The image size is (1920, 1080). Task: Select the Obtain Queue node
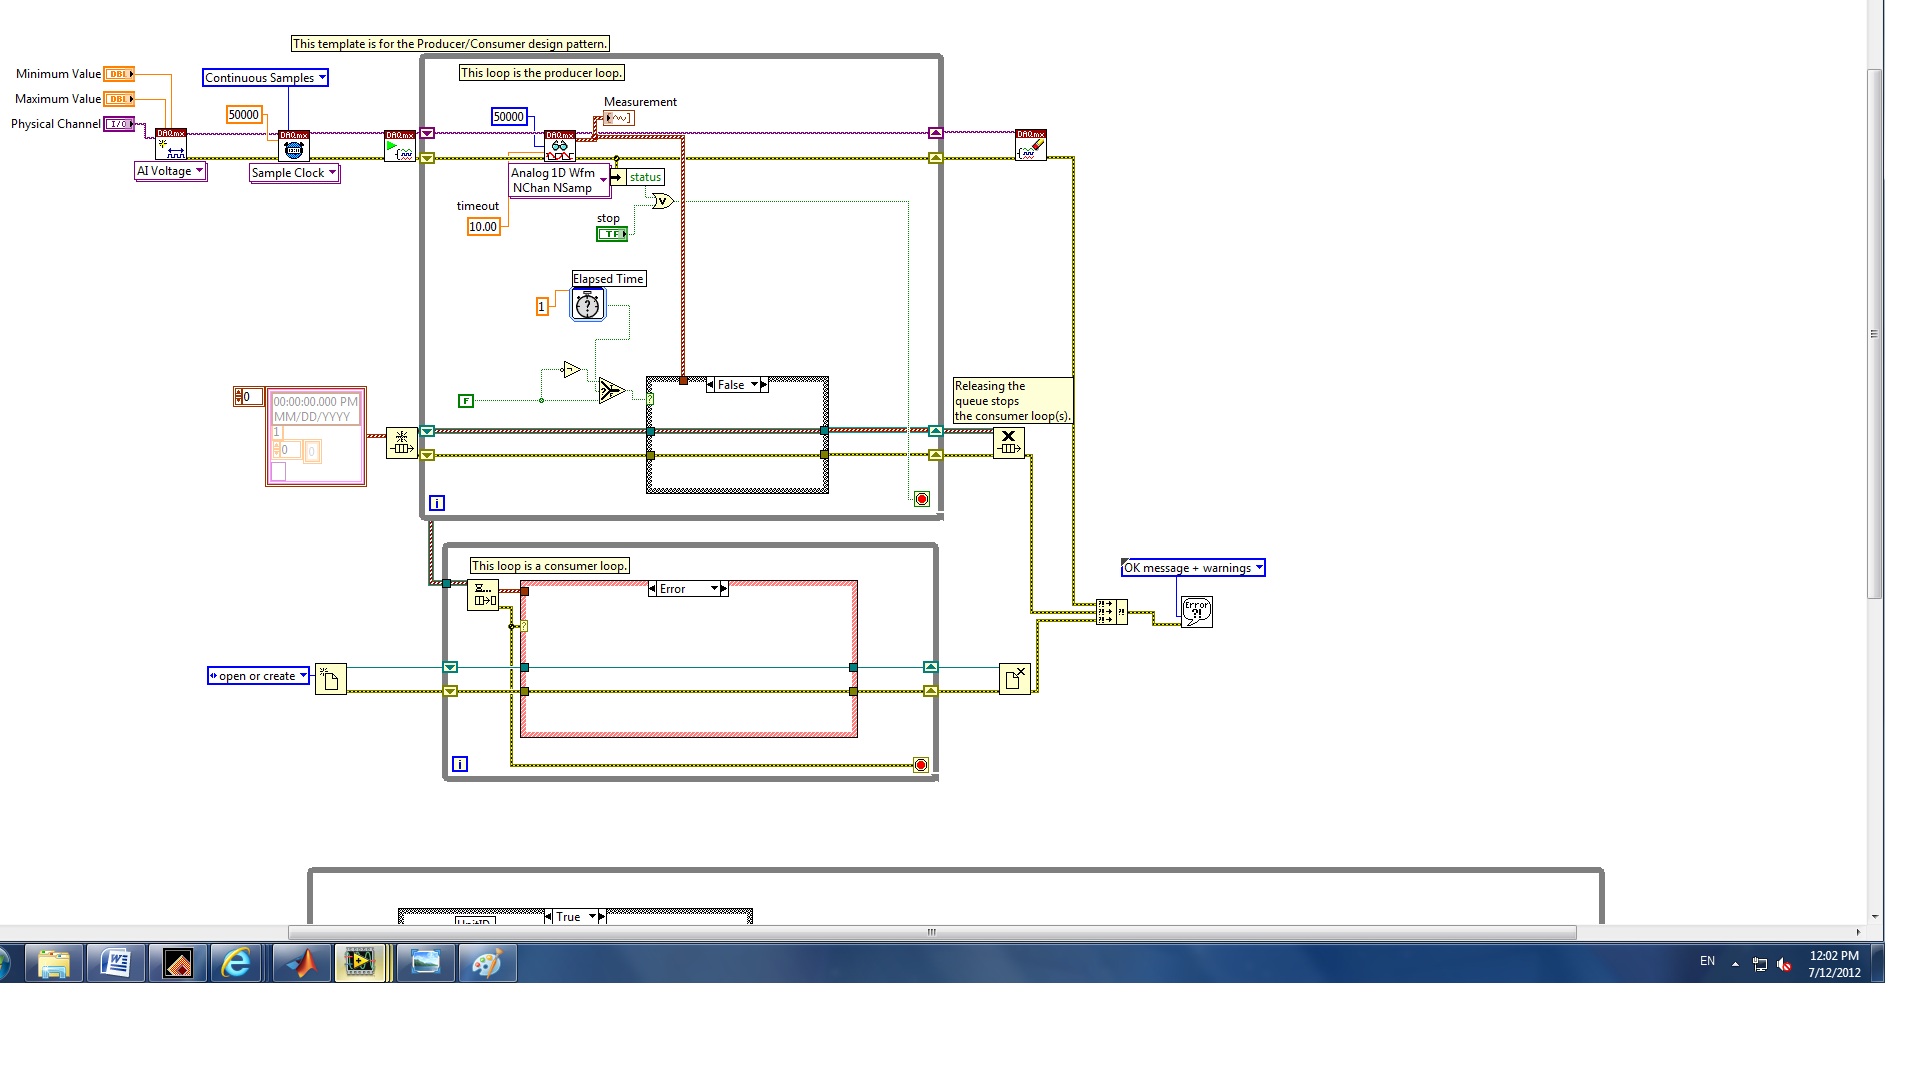point(402,443)
